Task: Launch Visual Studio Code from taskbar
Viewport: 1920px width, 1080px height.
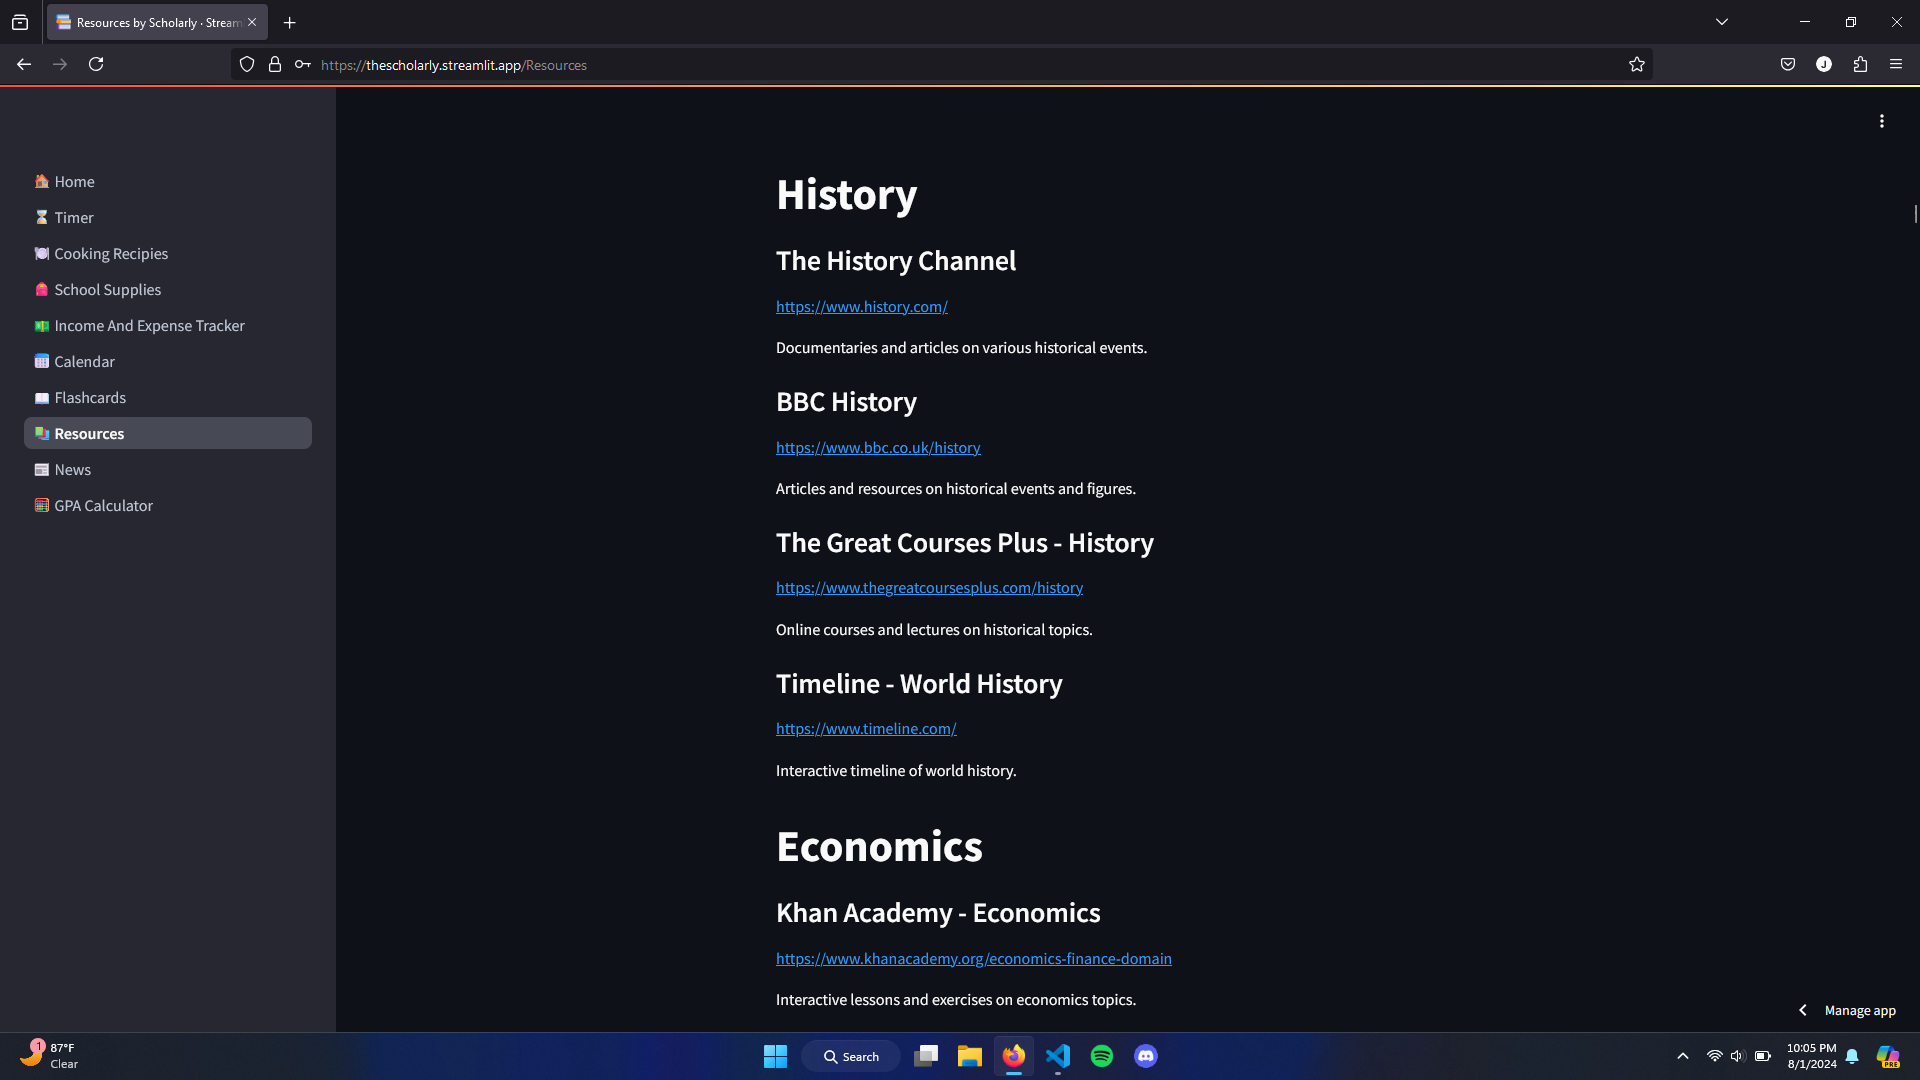Action: tap(1058, 1056)
